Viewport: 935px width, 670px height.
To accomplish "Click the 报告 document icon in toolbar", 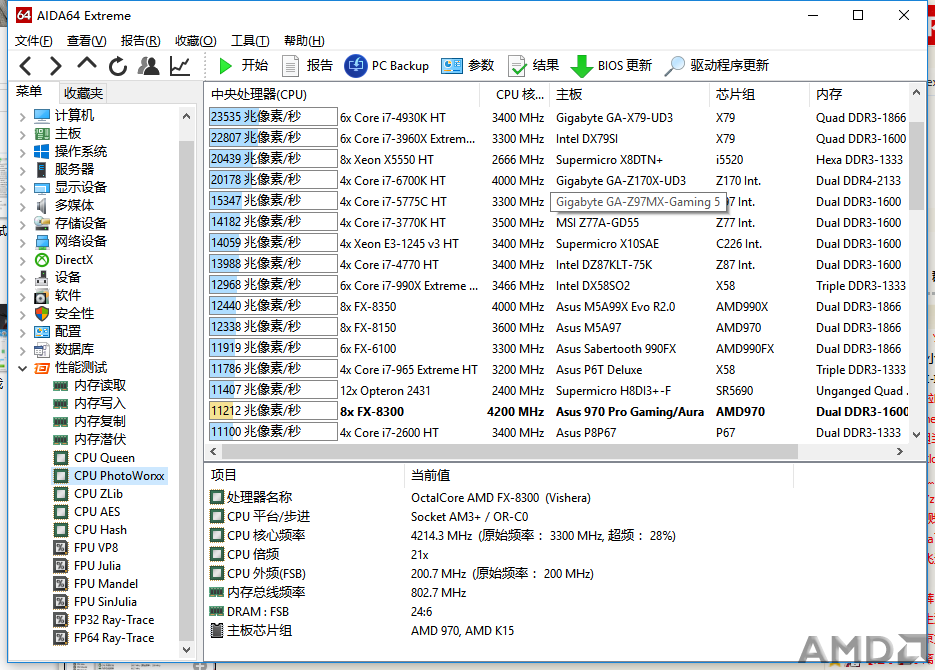I will 290,66.
